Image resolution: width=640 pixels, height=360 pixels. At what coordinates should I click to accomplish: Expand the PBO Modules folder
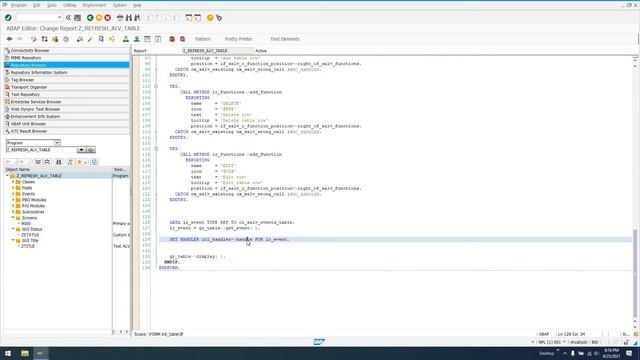coord(13,200)
